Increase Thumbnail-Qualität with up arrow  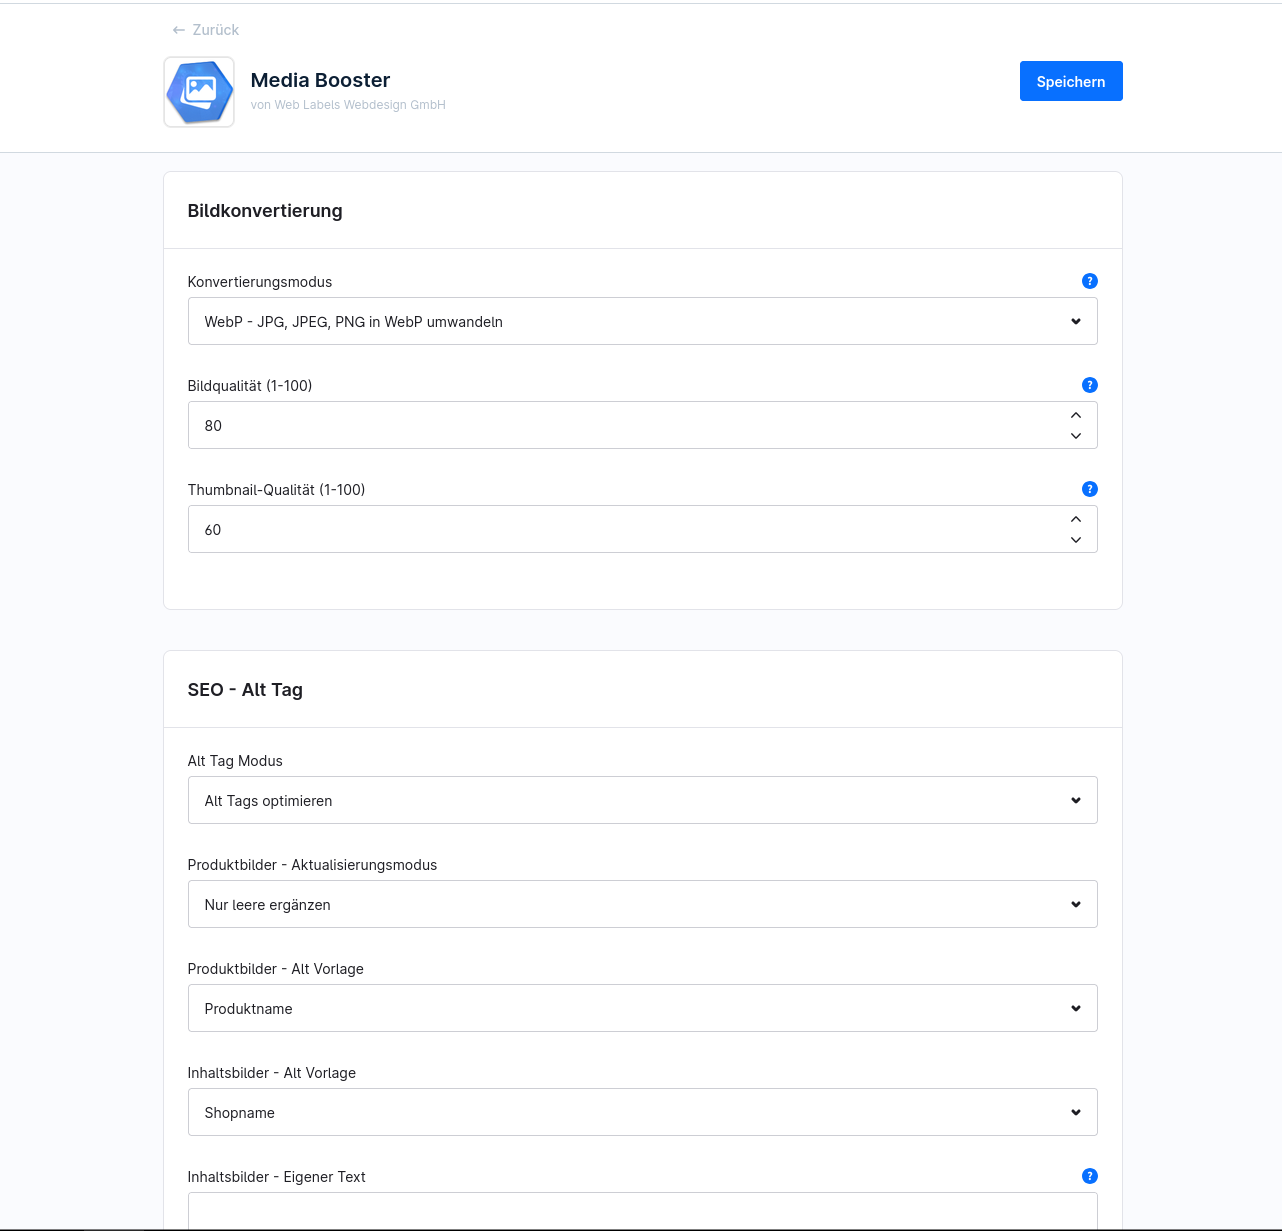(1076, 519)
